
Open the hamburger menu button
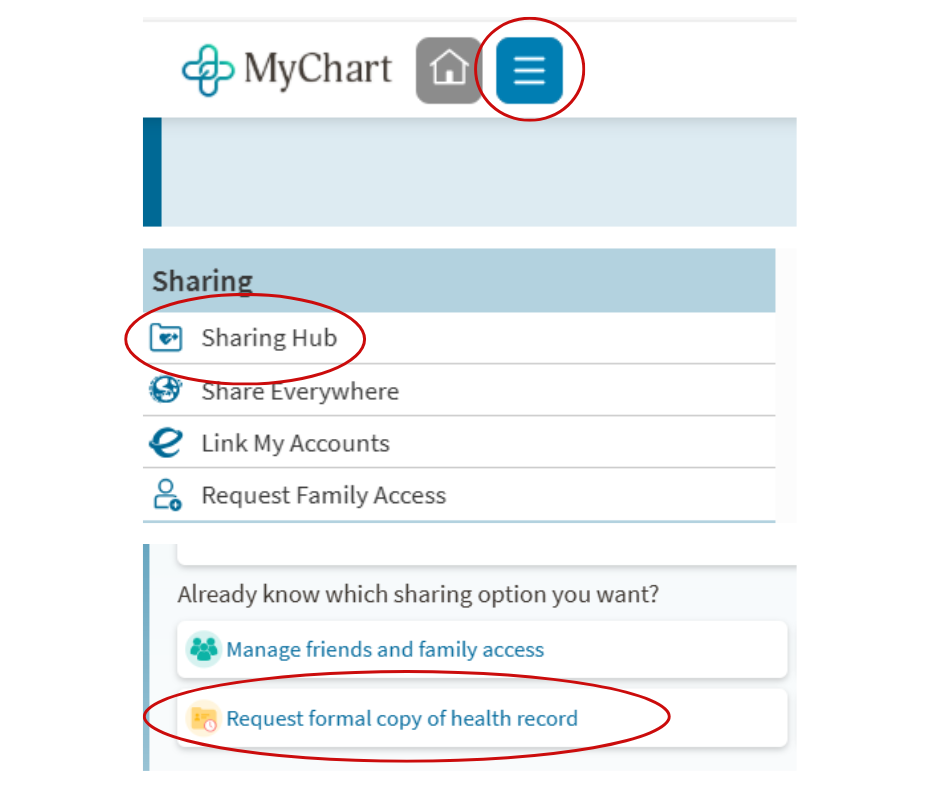529,70
